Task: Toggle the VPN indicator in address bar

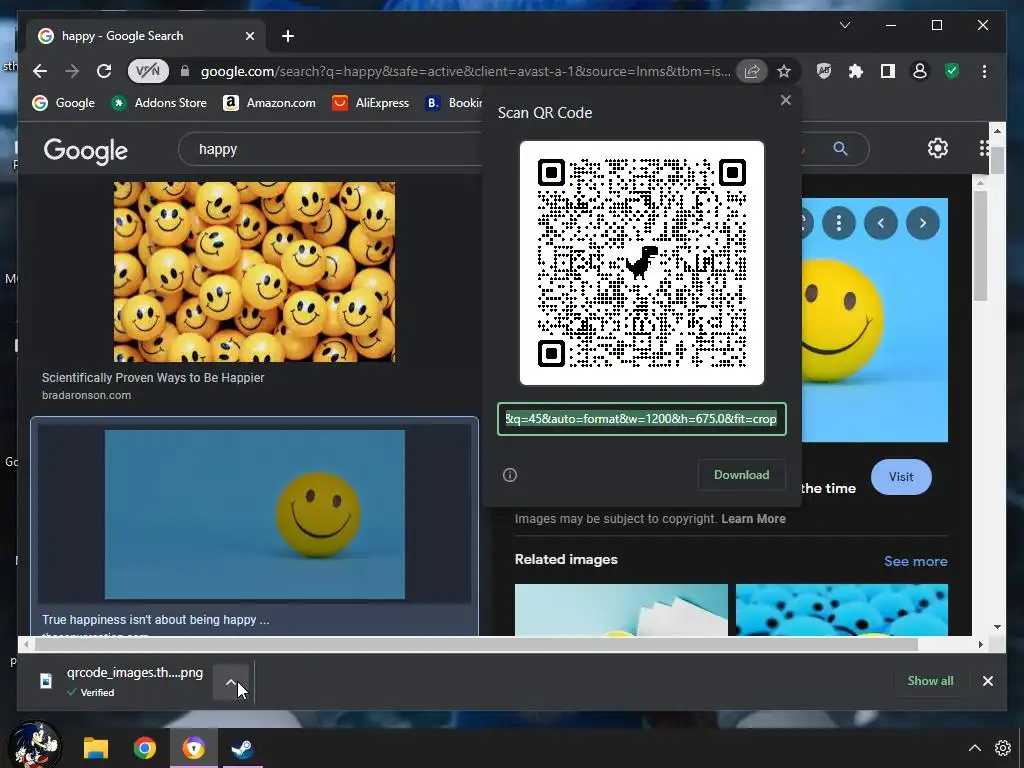Action: point(148,71)
